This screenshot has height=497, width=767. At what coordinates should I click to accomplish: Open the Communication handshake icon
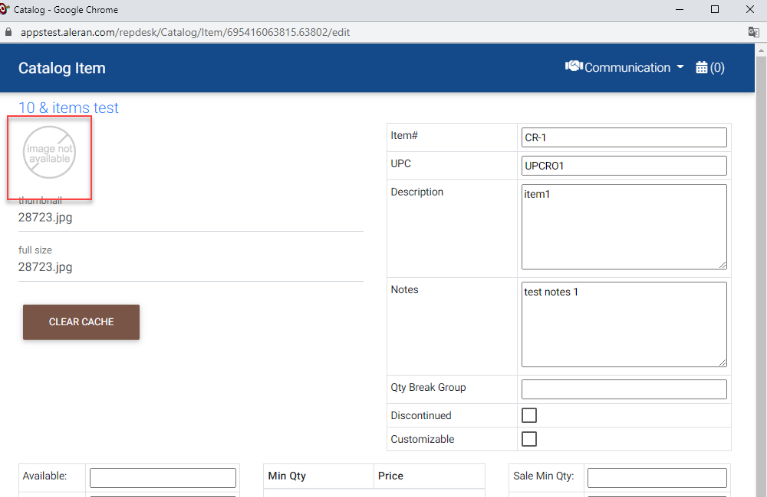coord(574,66)
